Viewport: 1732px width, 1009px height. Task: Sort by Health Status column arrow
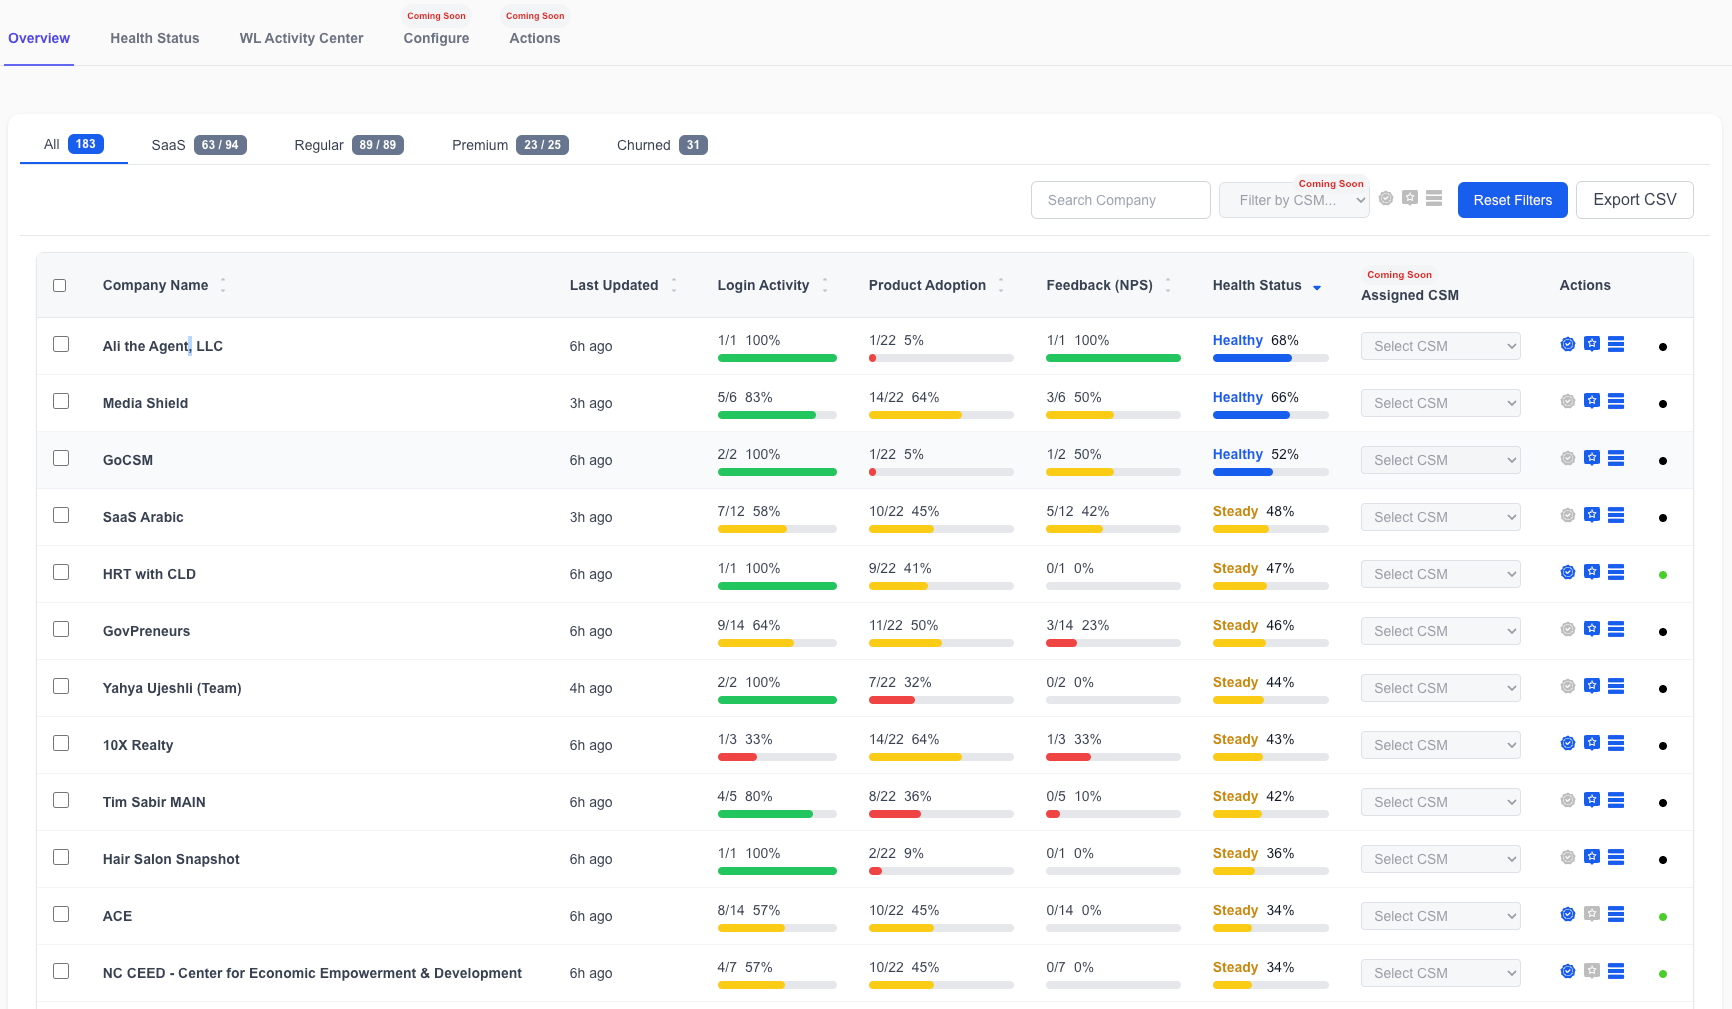(1317, 287)
